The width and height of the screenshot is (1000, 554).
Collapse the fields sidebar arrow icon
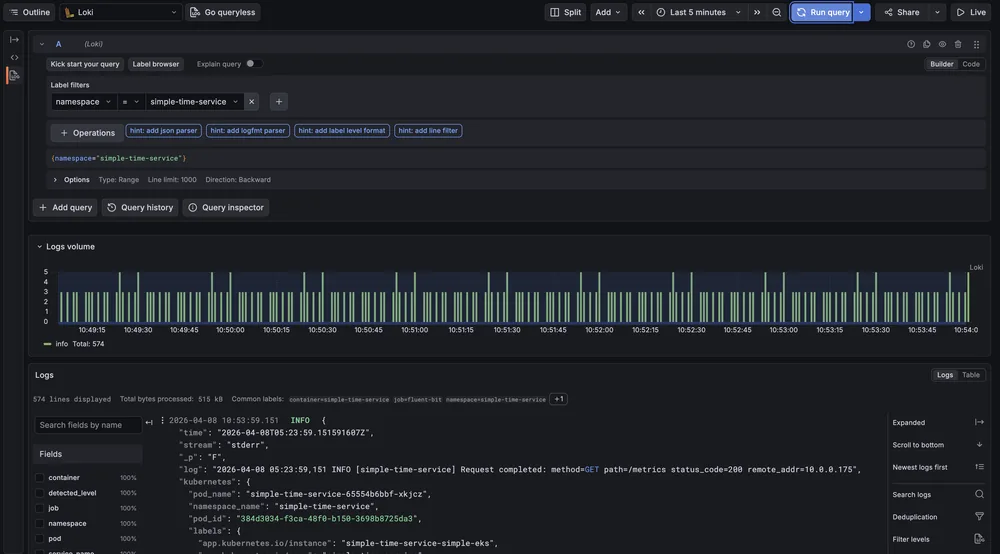(149, 422)
